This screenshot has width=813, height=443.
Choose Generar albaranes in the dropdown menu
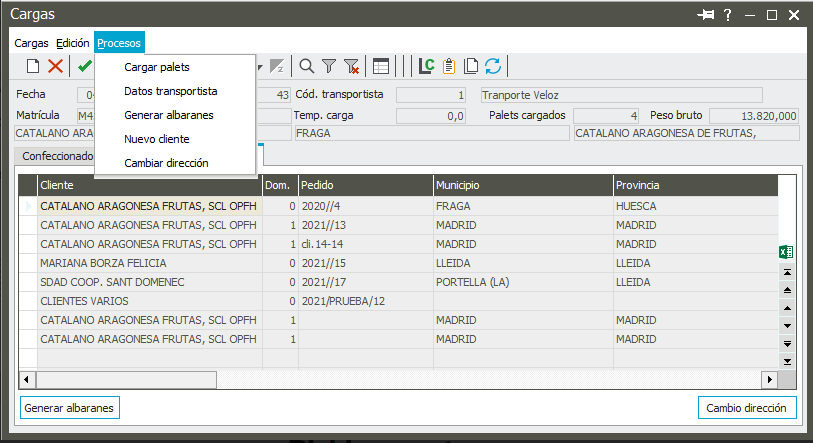[x=168, y=115]
